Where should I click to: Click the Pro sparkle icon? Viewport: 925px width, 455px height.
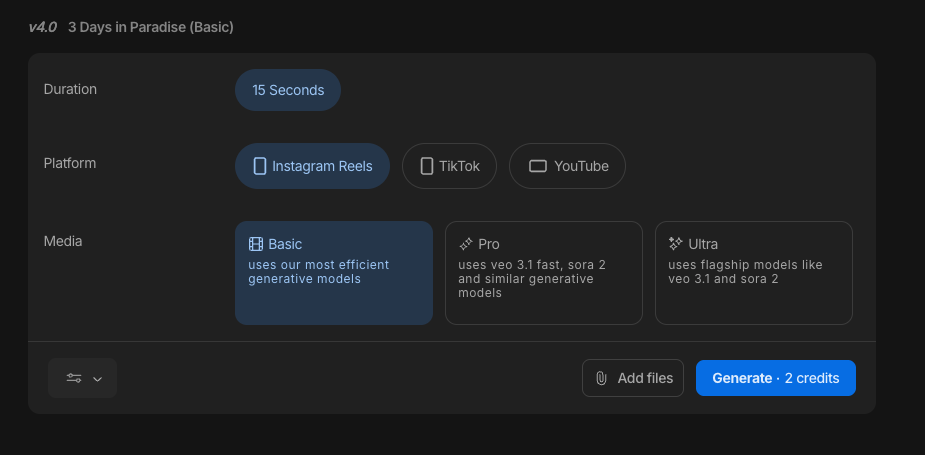pos(466,244)
